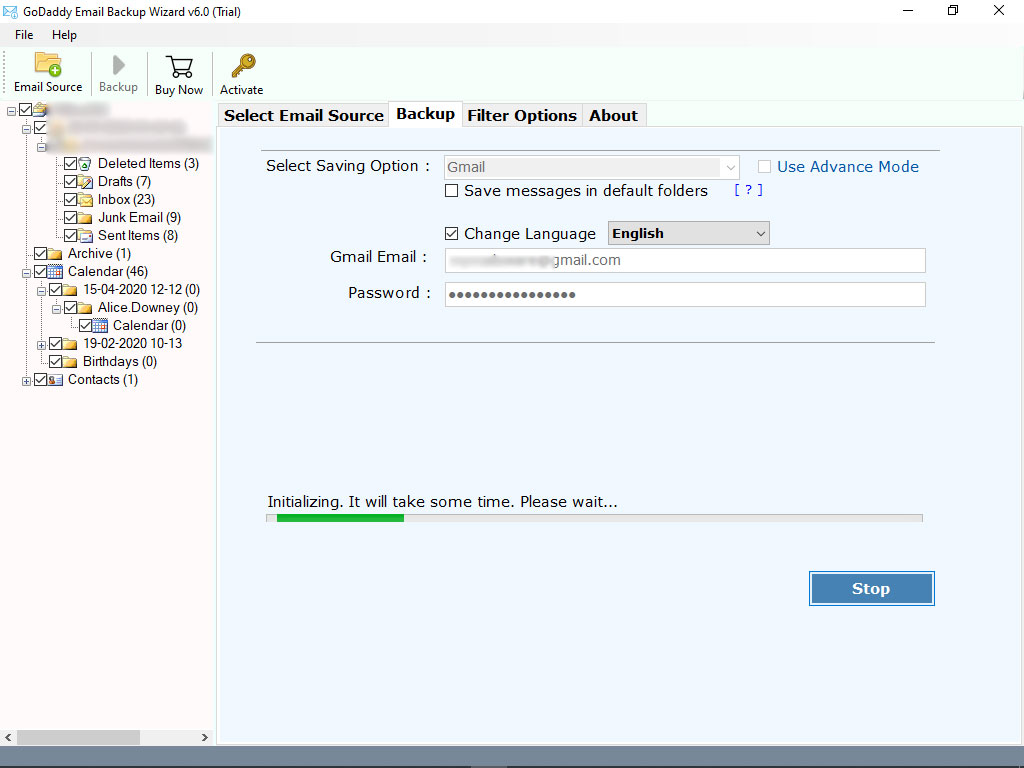
Task: Uncheck the Archive (1) checkbox
Action: coord(40,253)
